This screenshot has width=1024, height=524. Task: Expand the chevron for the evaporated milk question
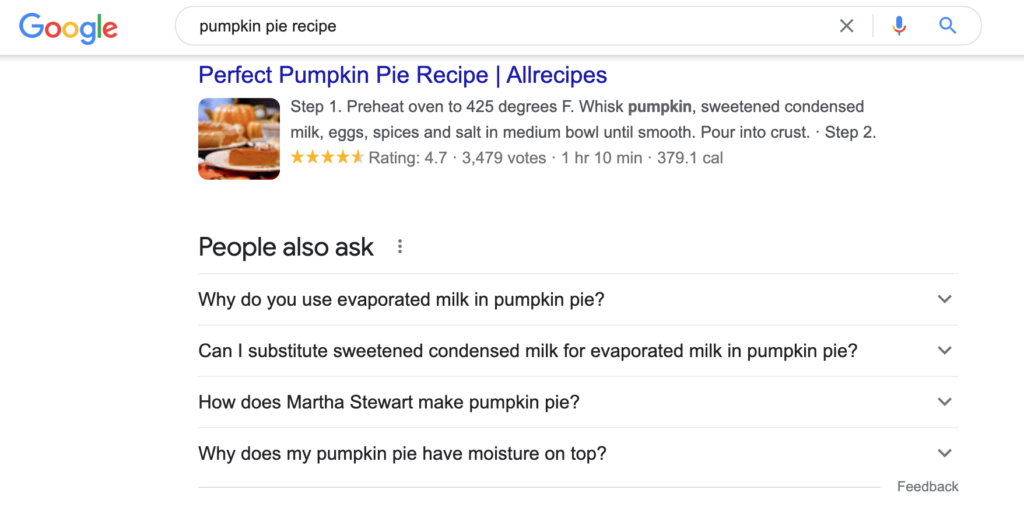[944, 299]
